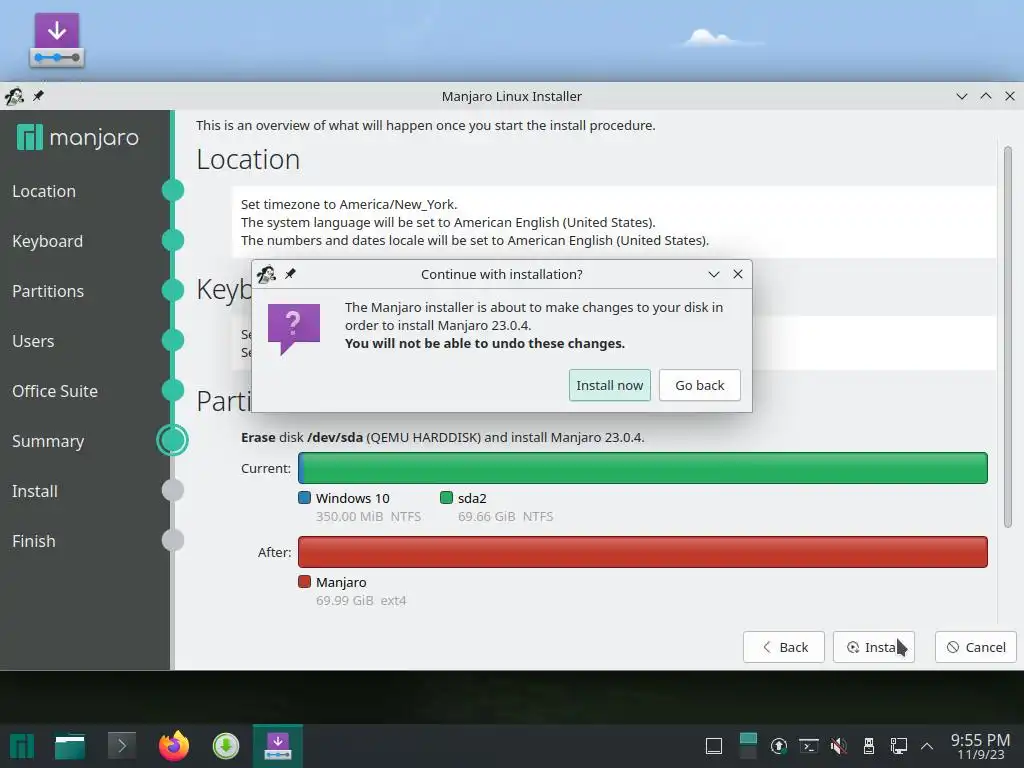The height and width of the screenshot is (768, 1024).
Task: Close the Continue with installation dialog
Action: point(738,274)
